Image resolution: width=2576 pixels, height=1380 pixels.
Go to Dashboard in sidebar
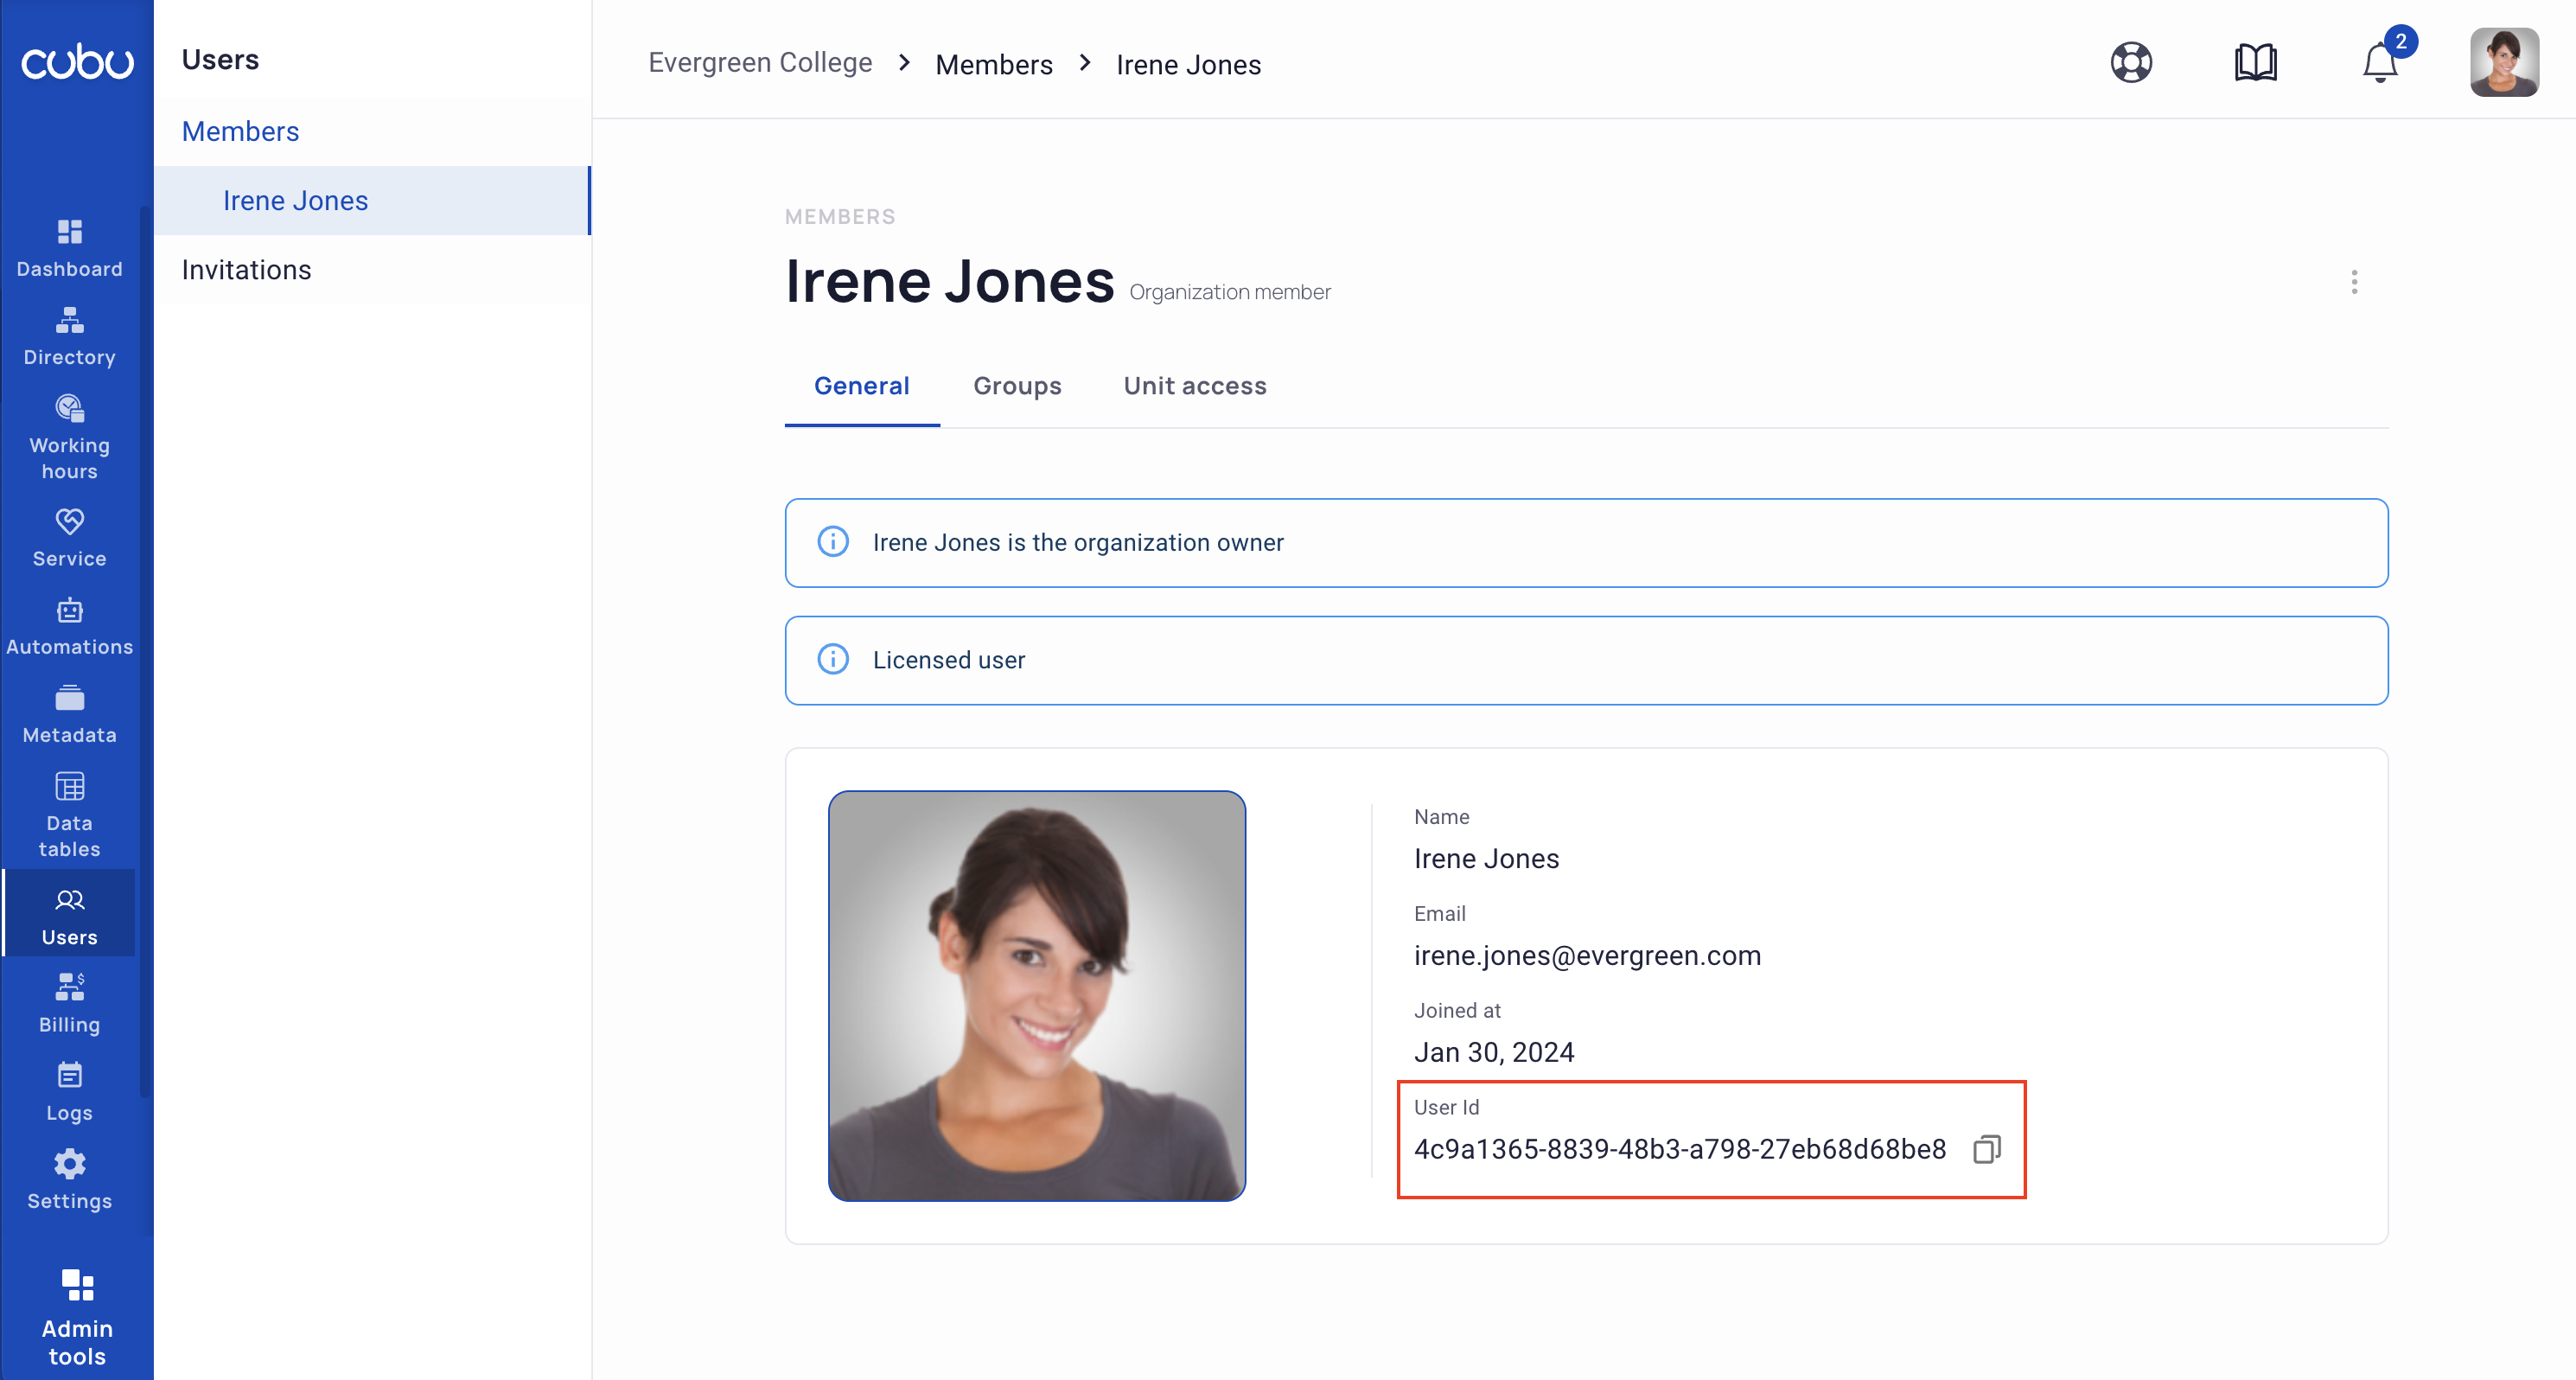pyautogui.click(x=69, y=248)
